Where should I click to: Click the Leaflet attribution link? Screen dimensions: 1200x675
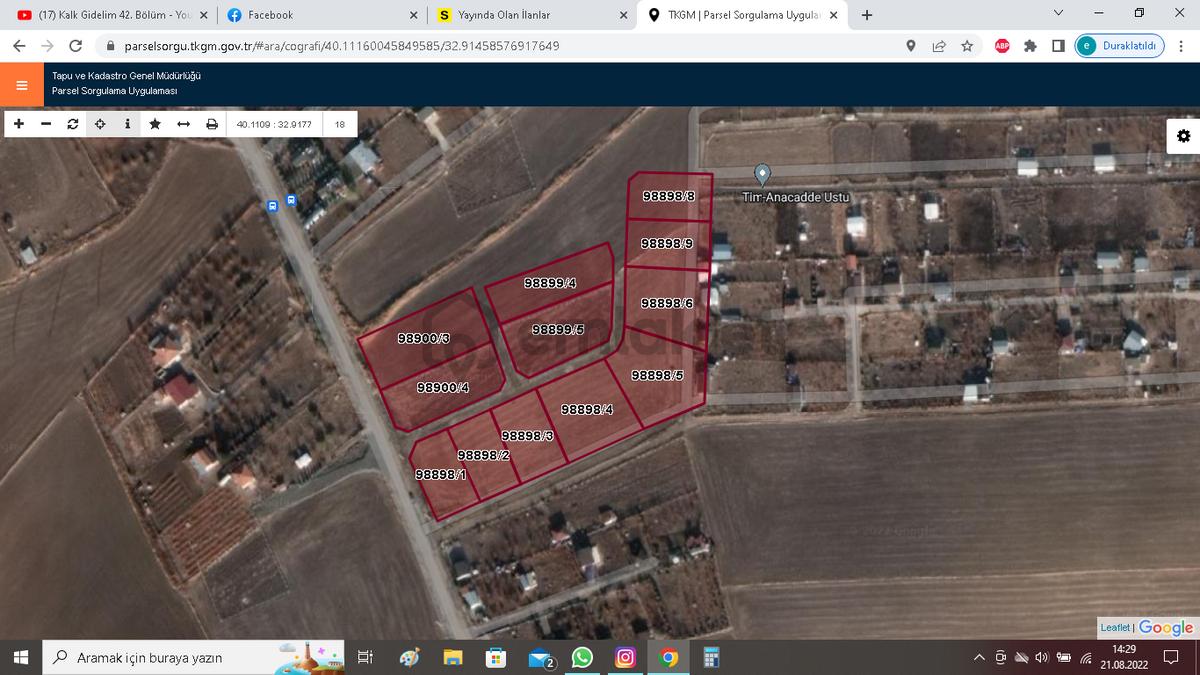click(1115, 628)
